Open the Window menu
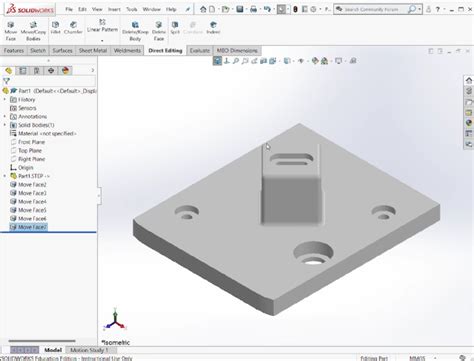 152,9
